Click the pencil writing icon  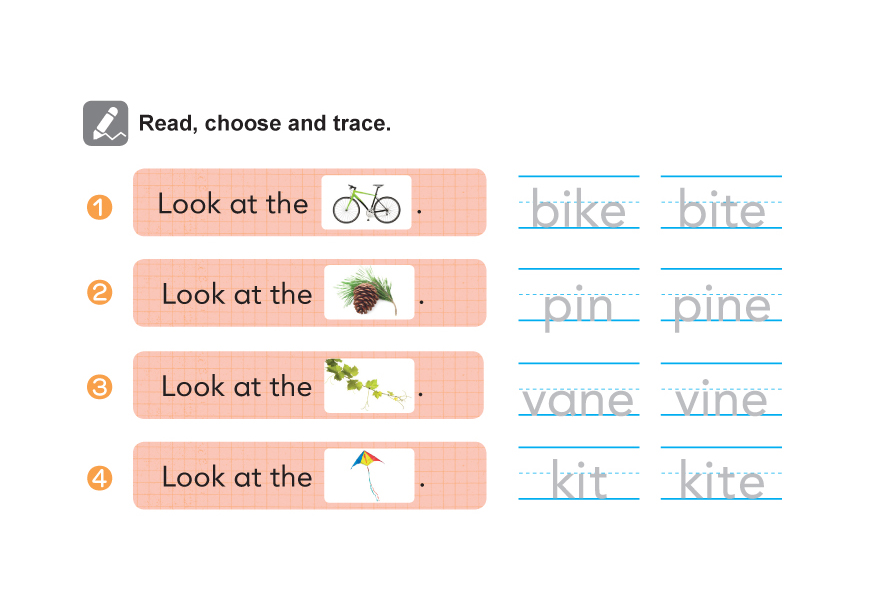[105, 123]
